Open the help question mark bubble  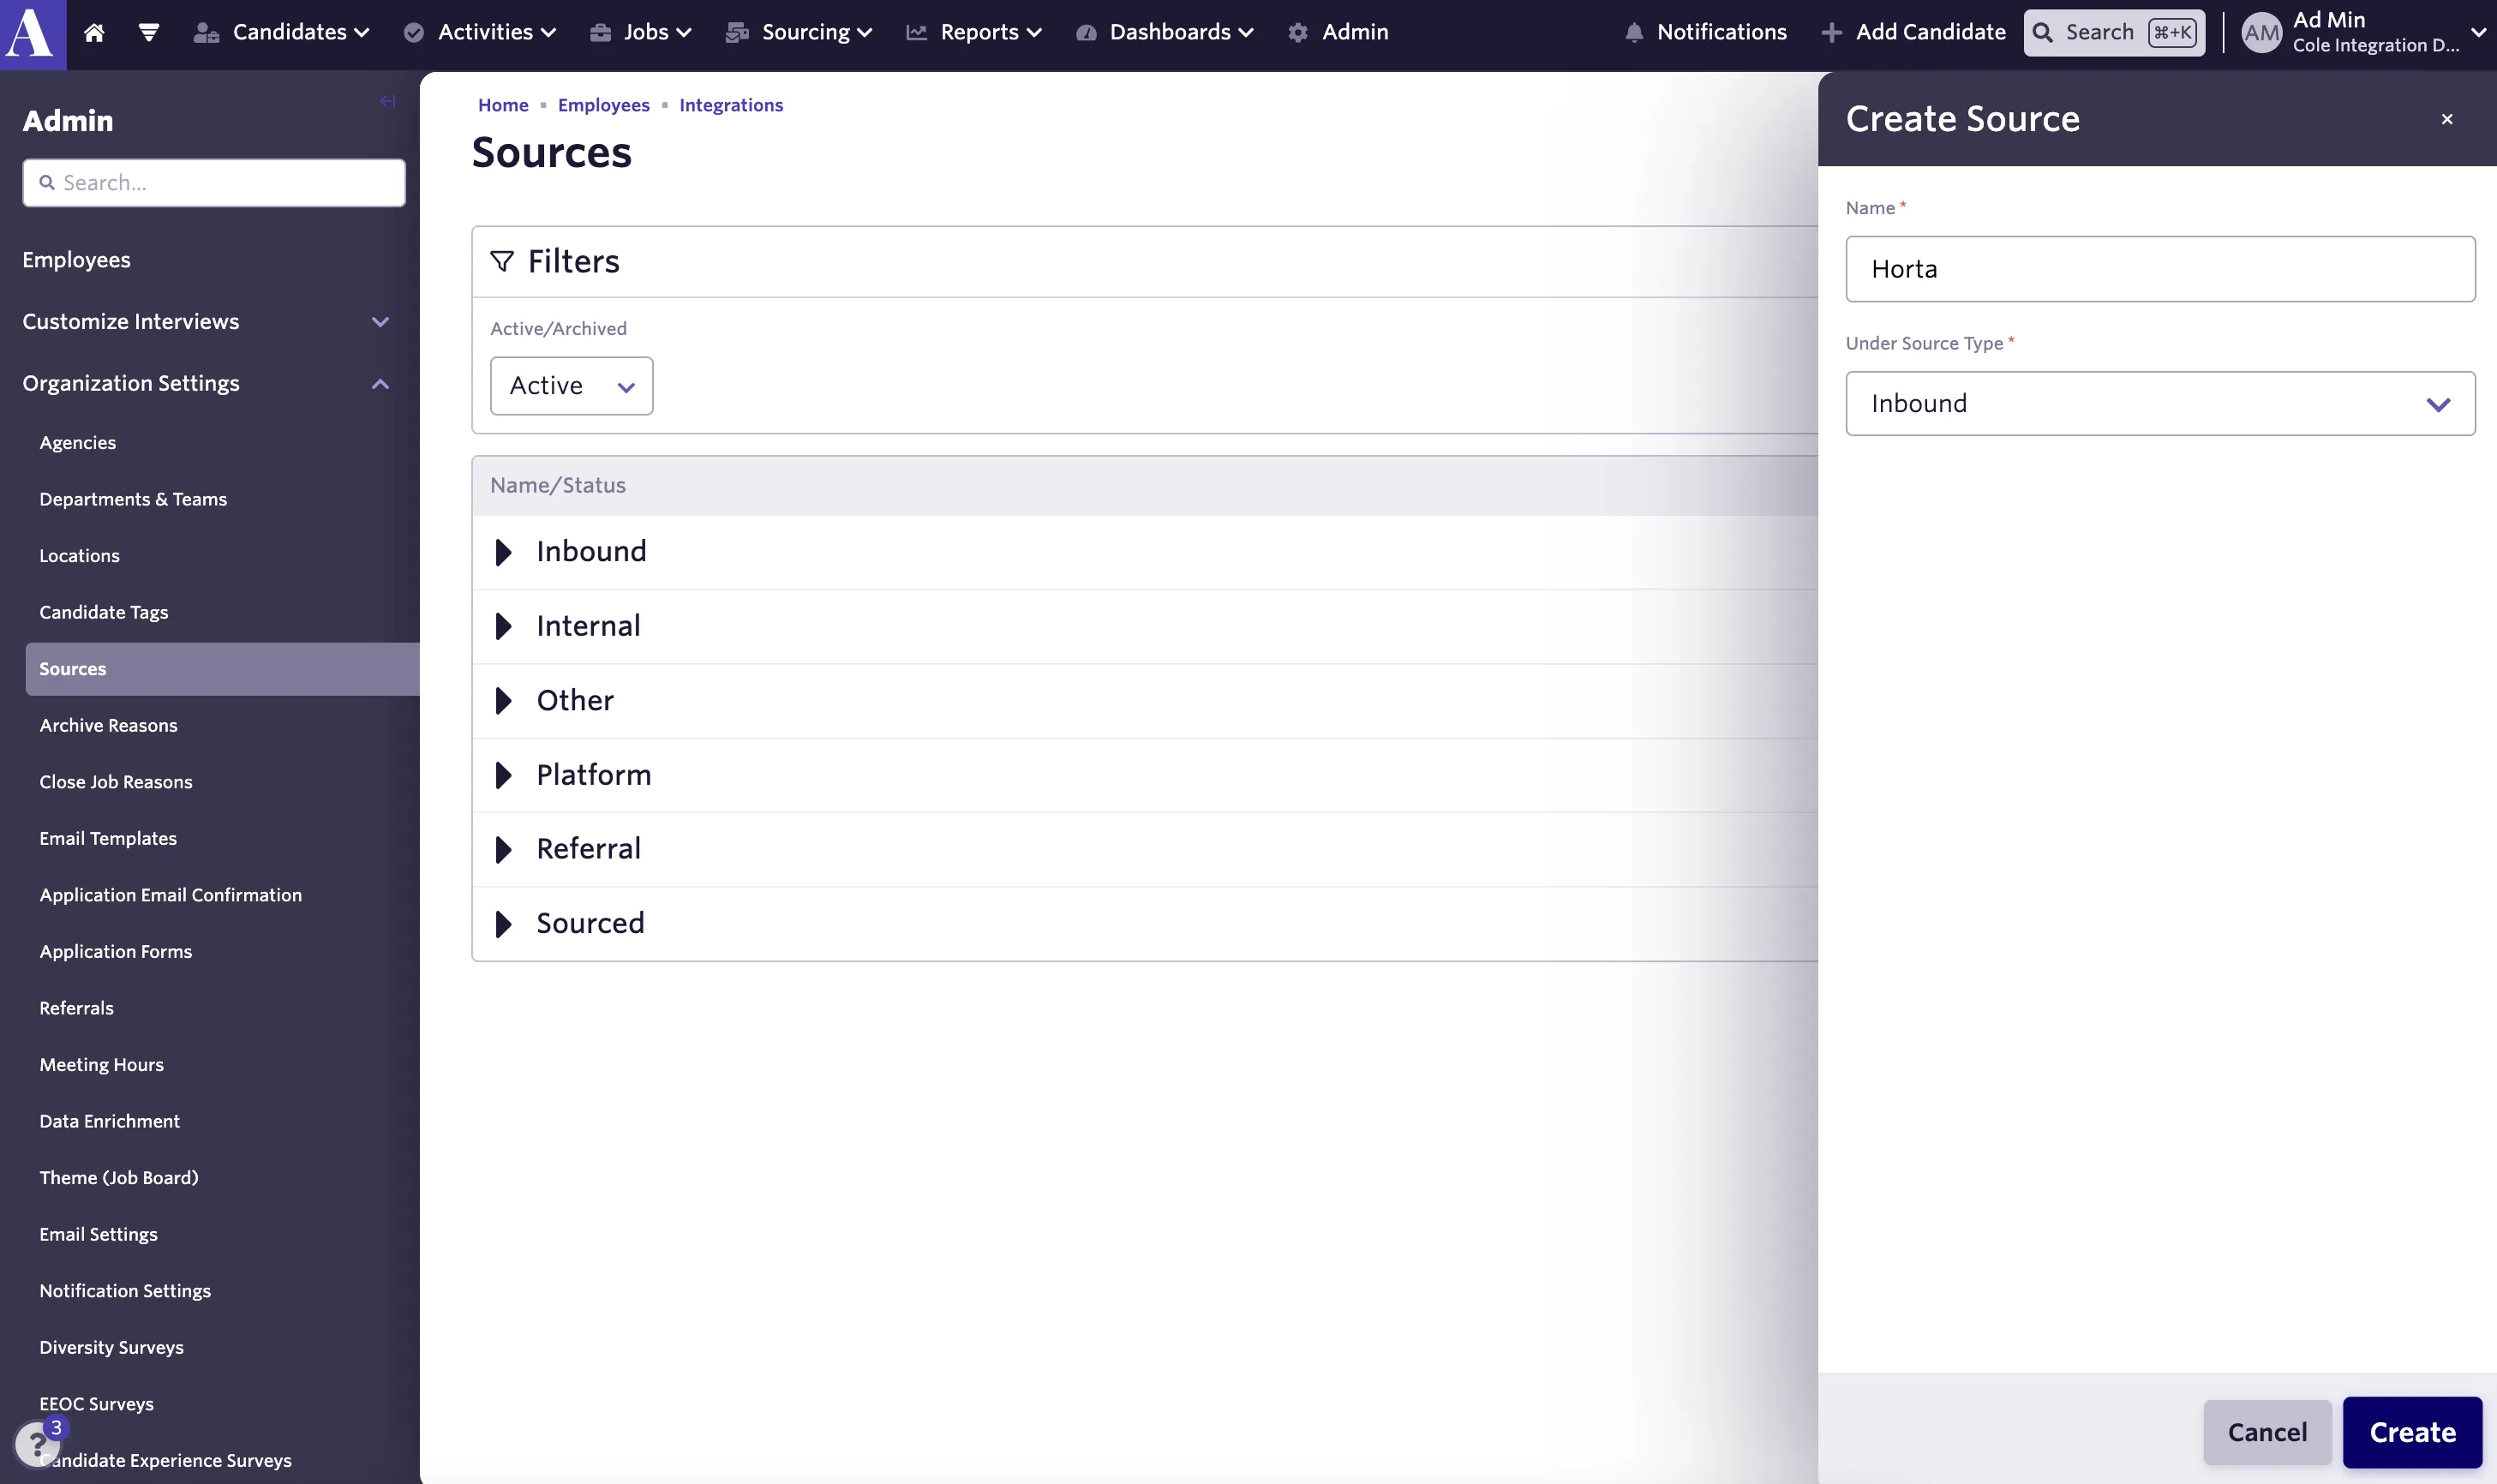pyautogui.click(x=37, y=1444)
